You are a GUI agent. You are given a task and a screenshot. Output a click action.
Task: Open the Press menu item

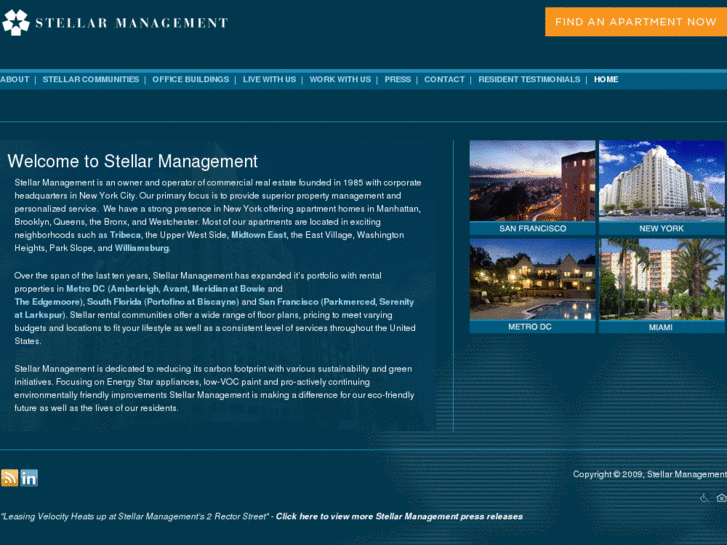[397, 79]
